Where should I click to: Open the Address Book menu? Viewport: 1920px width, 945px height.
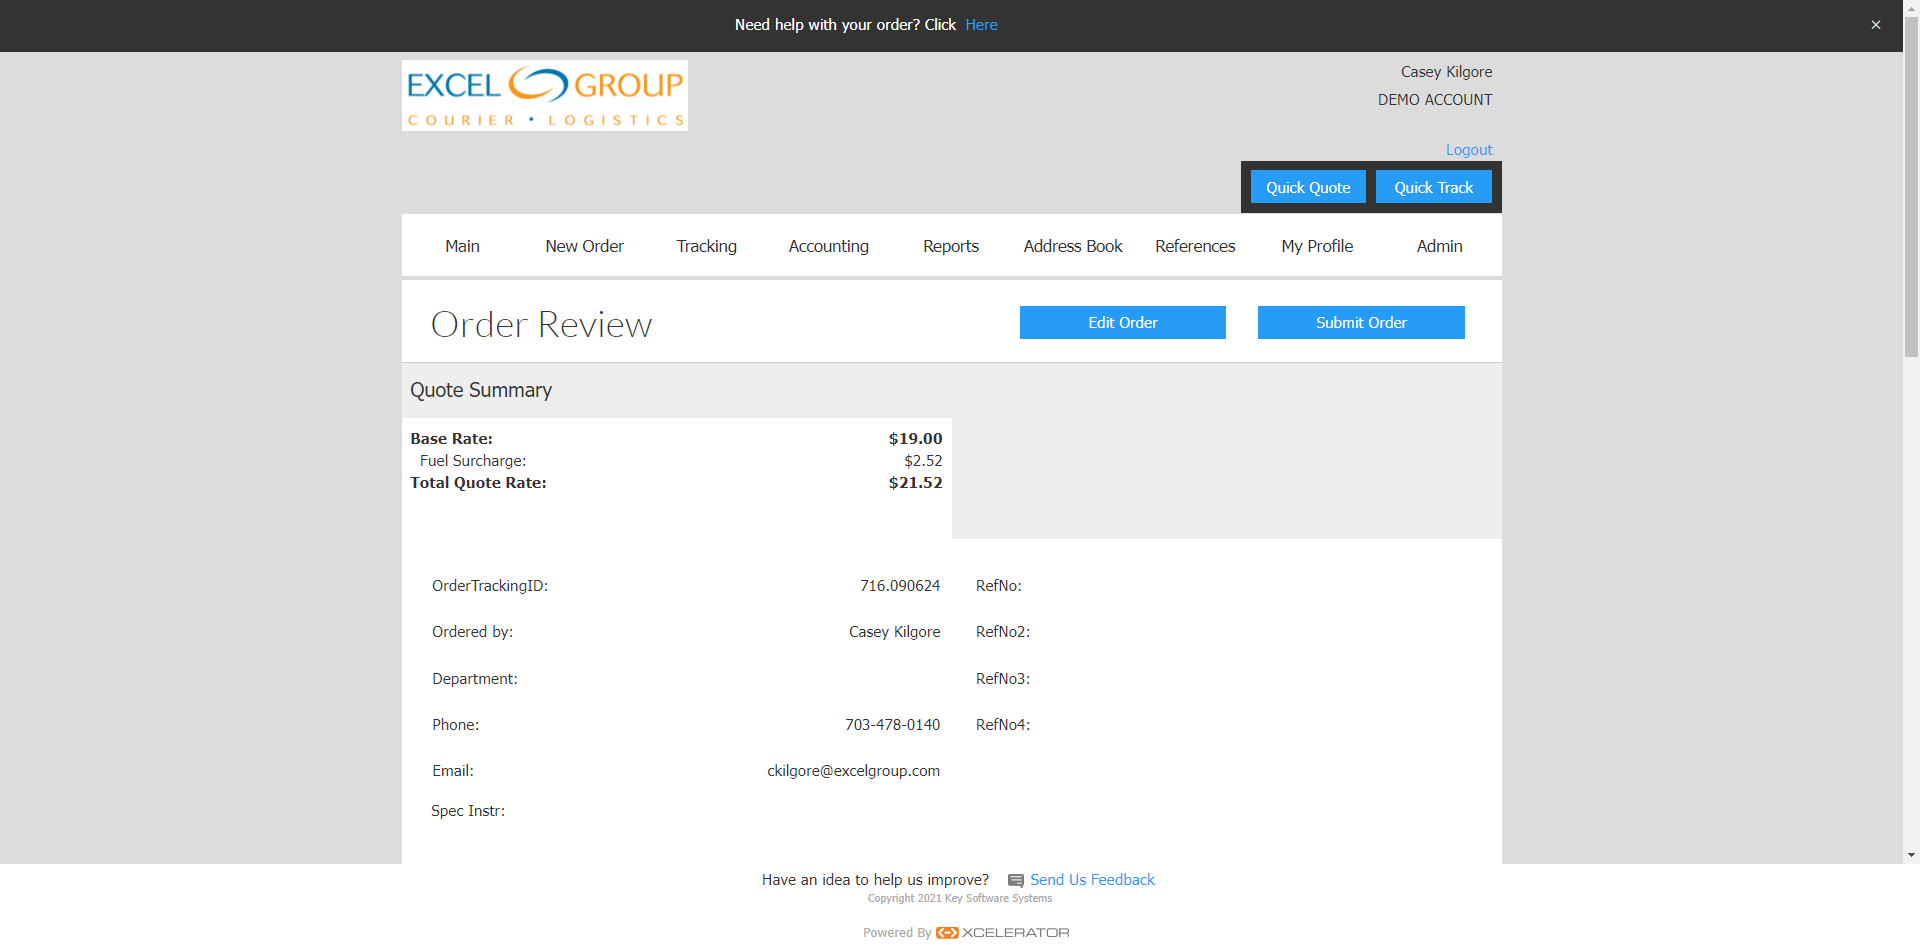(1073, 246)
